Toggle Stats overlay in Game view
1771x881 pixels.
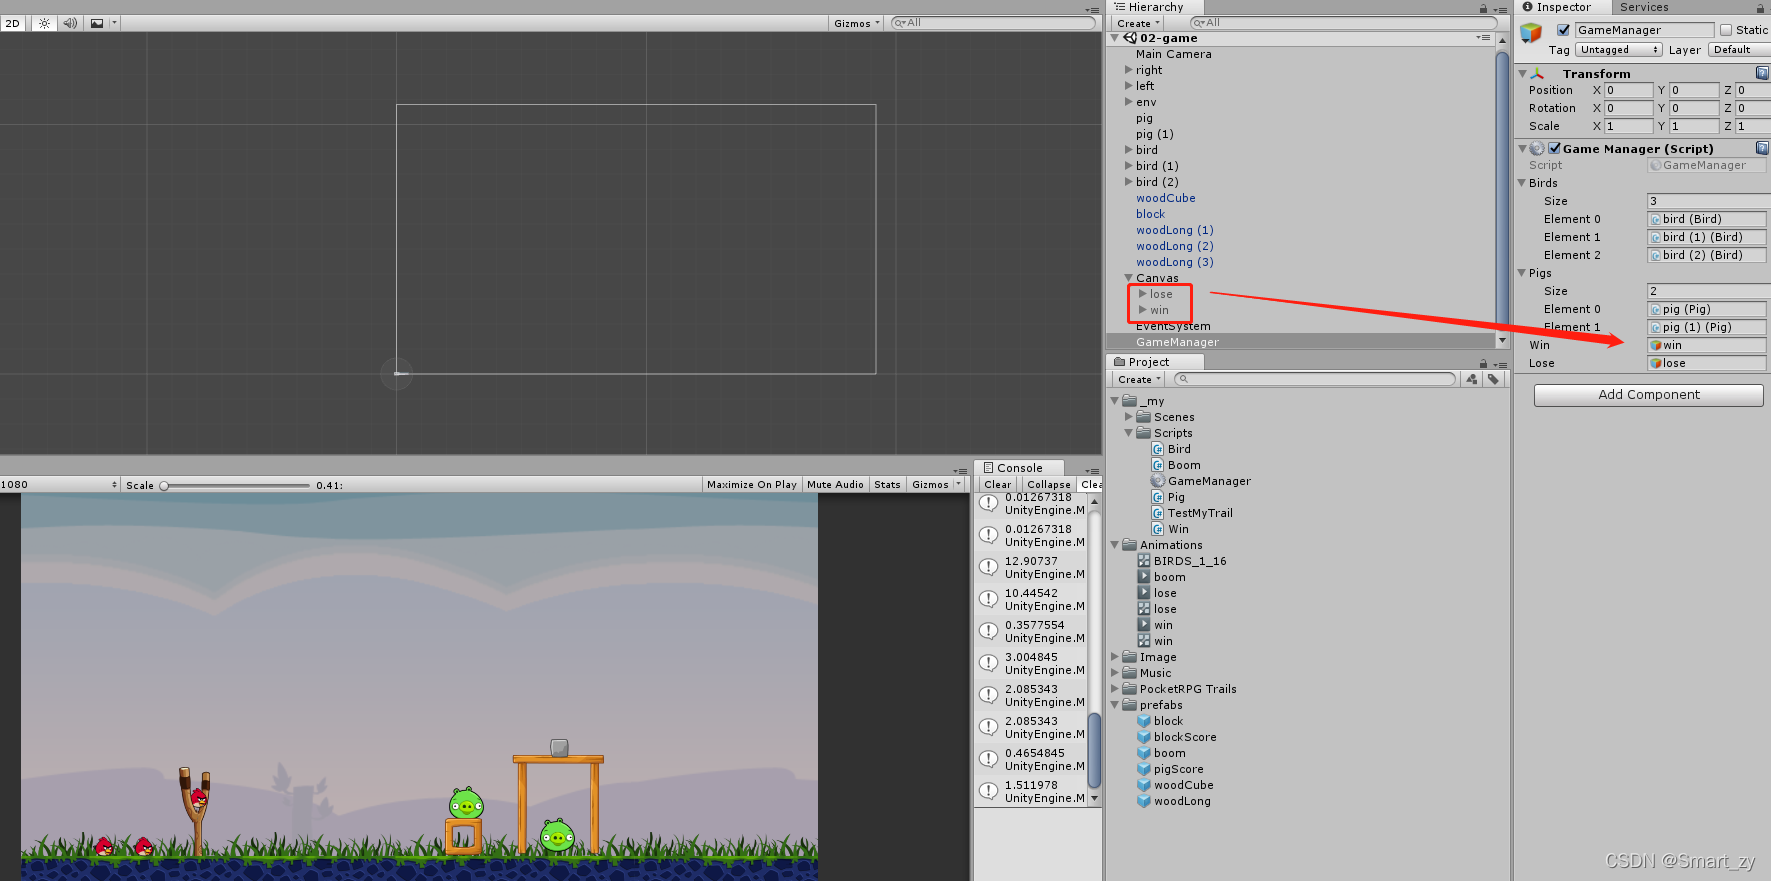(x=887, y=484)
